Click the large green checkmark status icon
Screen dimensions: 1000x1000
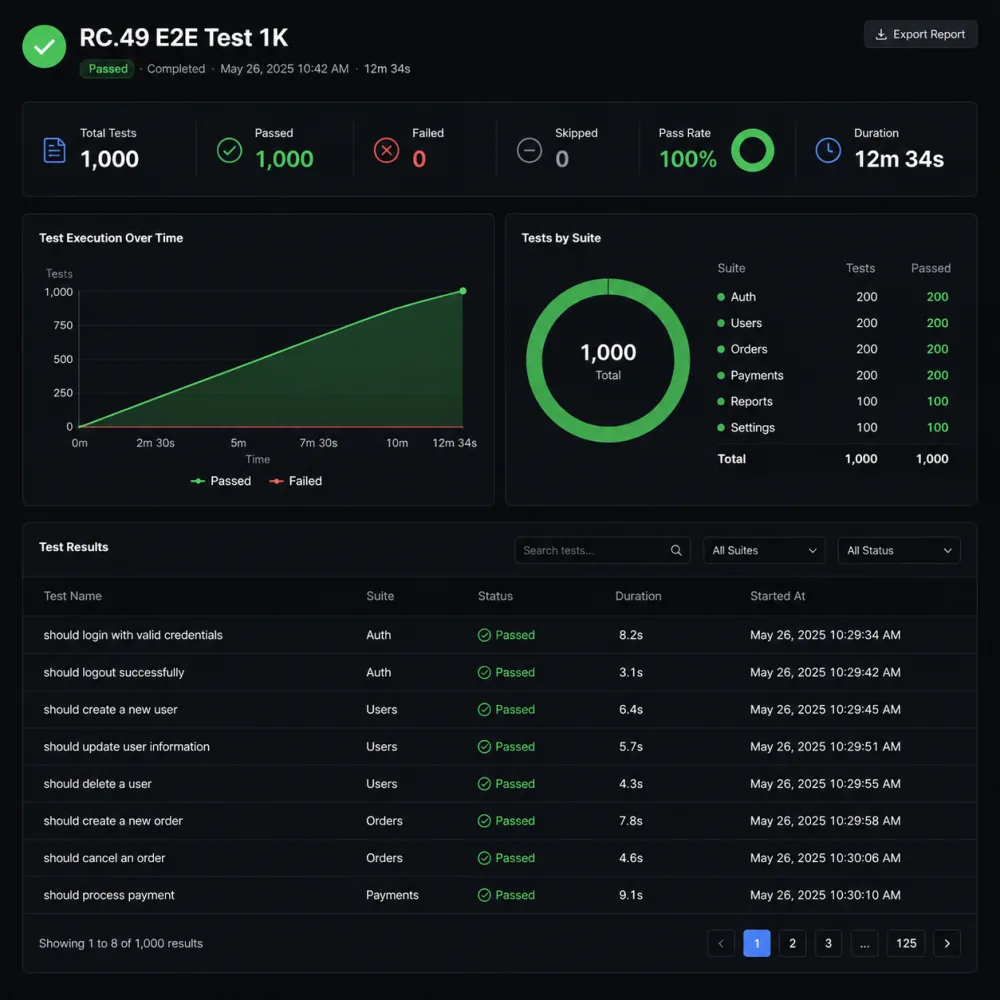44,47
